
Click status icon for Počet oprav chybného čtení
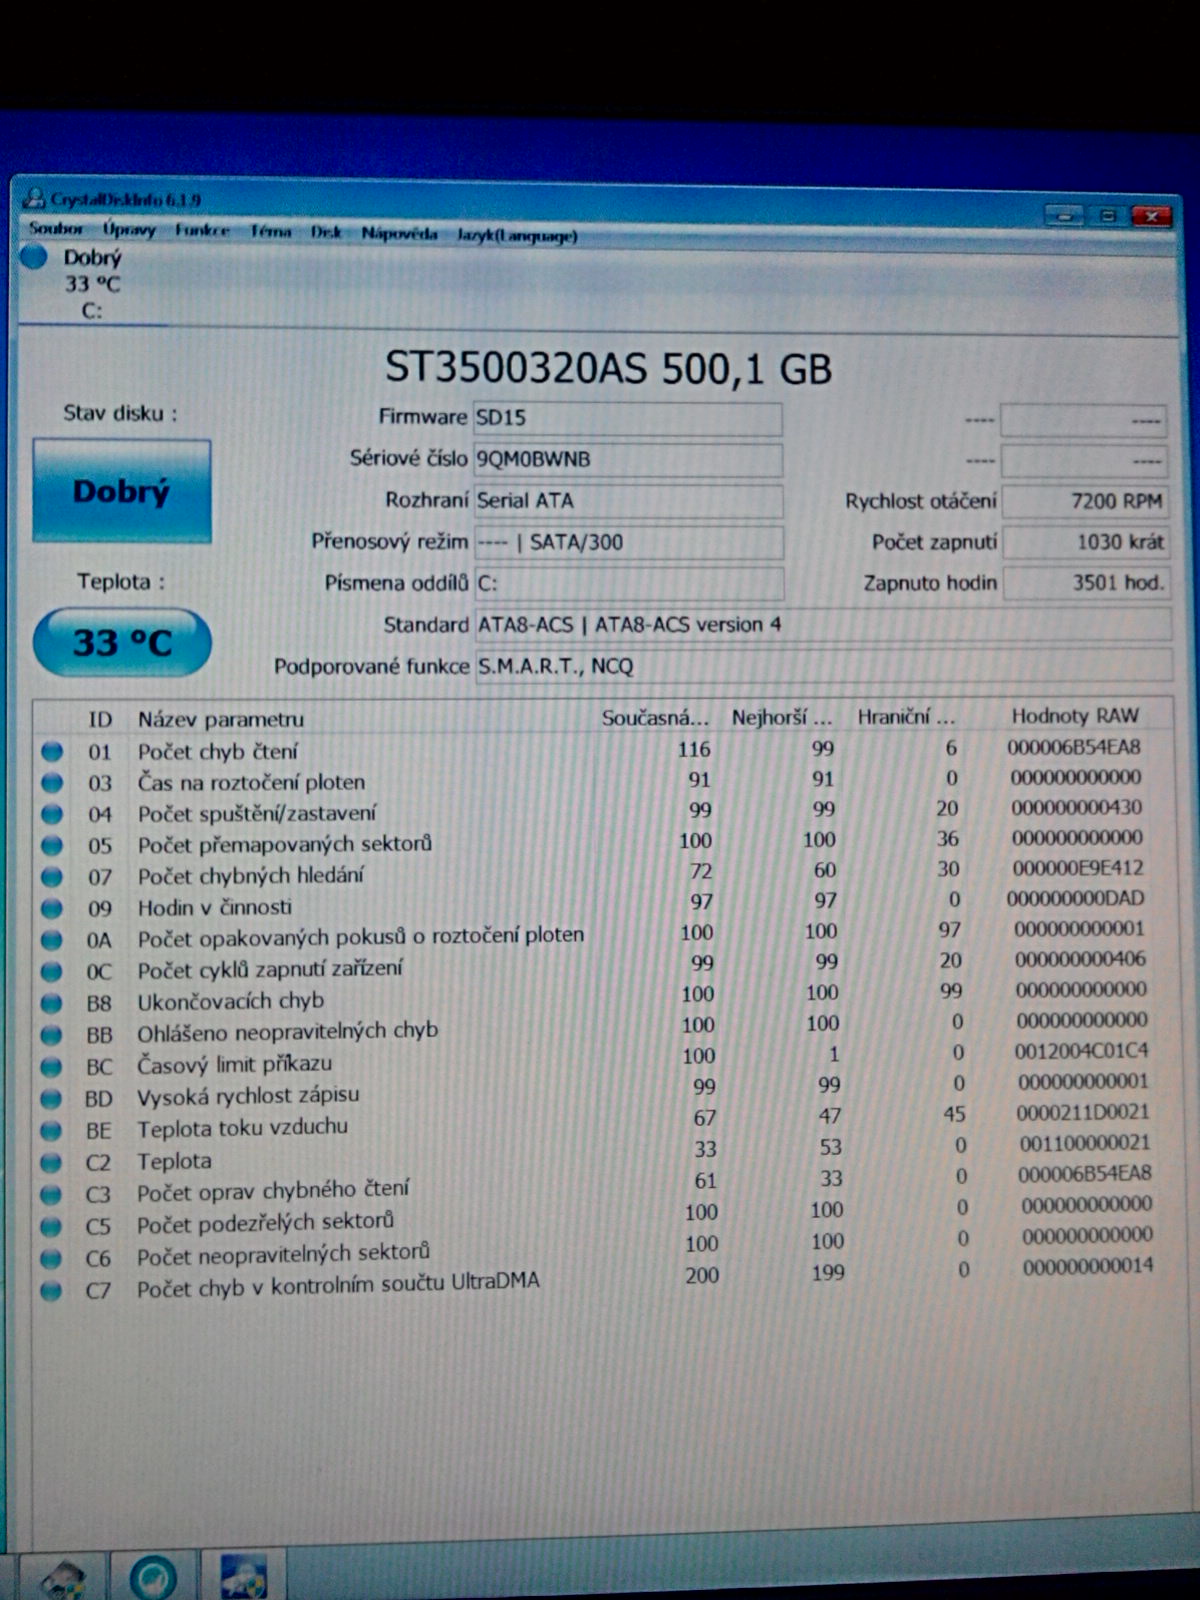tap(51, 1195)
